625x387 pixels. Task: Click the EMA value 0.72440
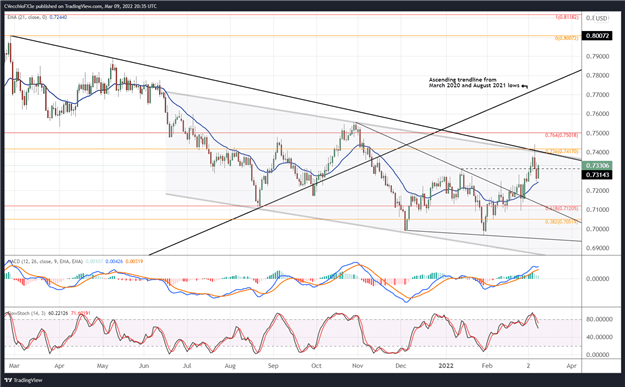click(58, 17)
